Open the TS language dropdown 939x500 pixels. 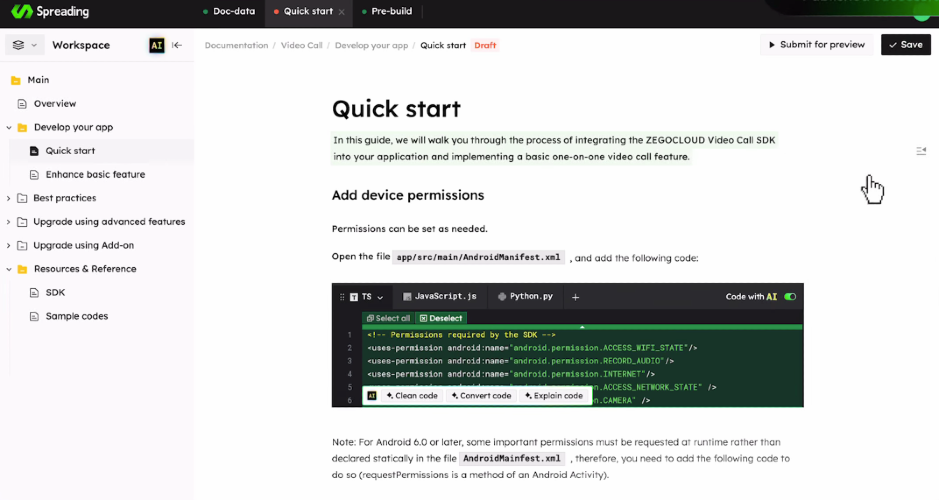[x=366, y=297]
